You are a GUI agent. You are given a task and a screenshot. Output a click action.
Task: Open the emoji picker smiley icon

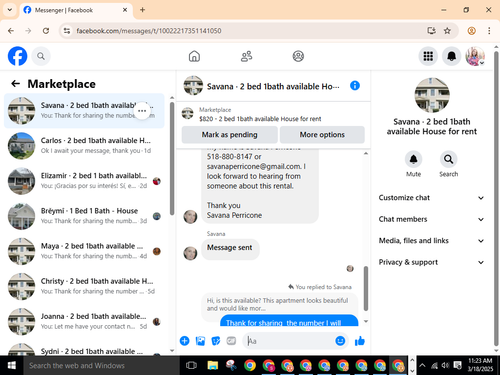(x=340, y=341)
